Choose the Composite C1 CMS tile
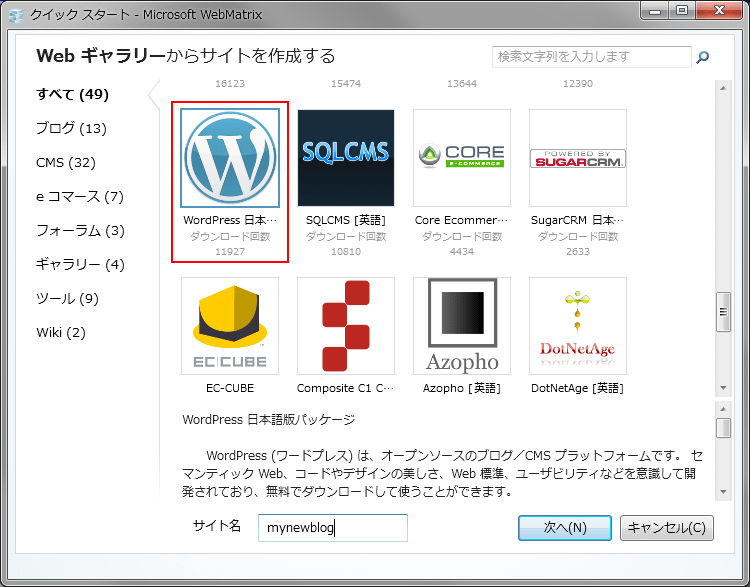750x587 pixels. click(x=346, y=326)
